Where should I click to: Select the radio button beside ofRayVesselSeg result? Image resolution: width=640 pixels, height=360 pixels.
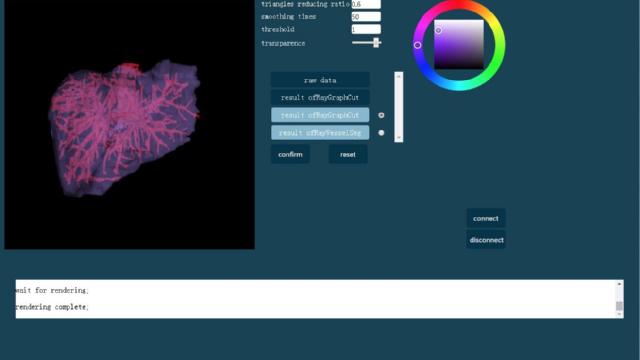[381, 133]
